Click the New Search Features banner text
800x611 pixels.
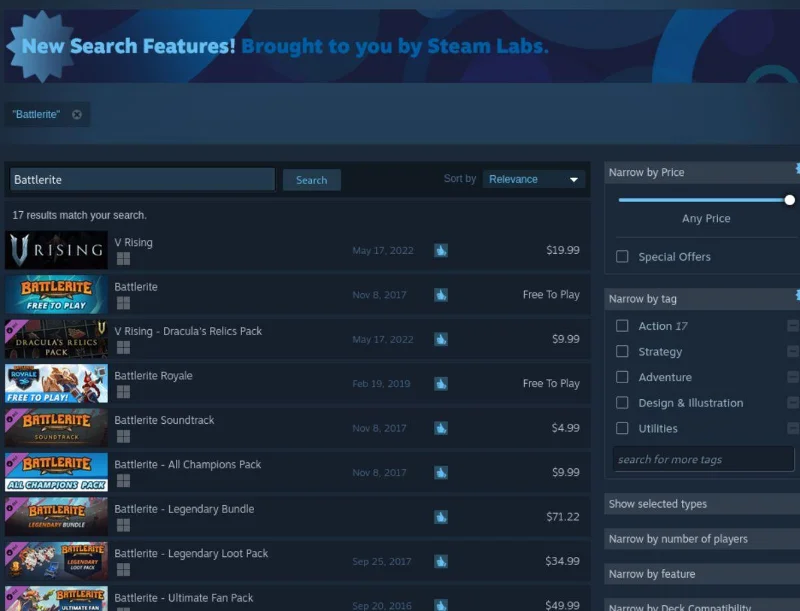[285, 46]
